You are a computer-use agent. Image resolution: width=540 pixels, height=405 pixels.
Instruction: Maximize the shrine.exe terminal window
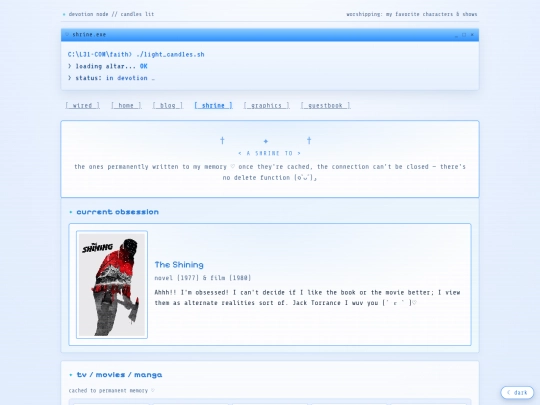464,35
